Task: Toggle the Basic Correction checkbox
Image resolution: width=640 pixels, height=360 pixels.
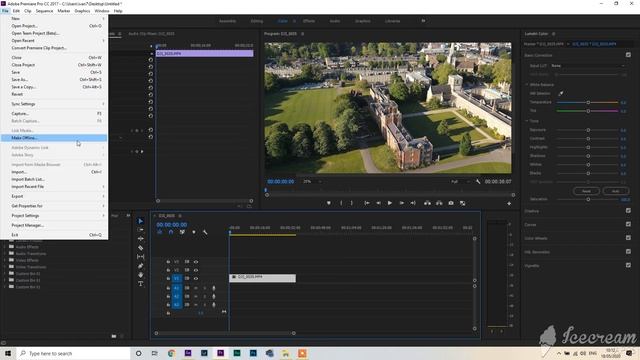Action: pos(628,54)
